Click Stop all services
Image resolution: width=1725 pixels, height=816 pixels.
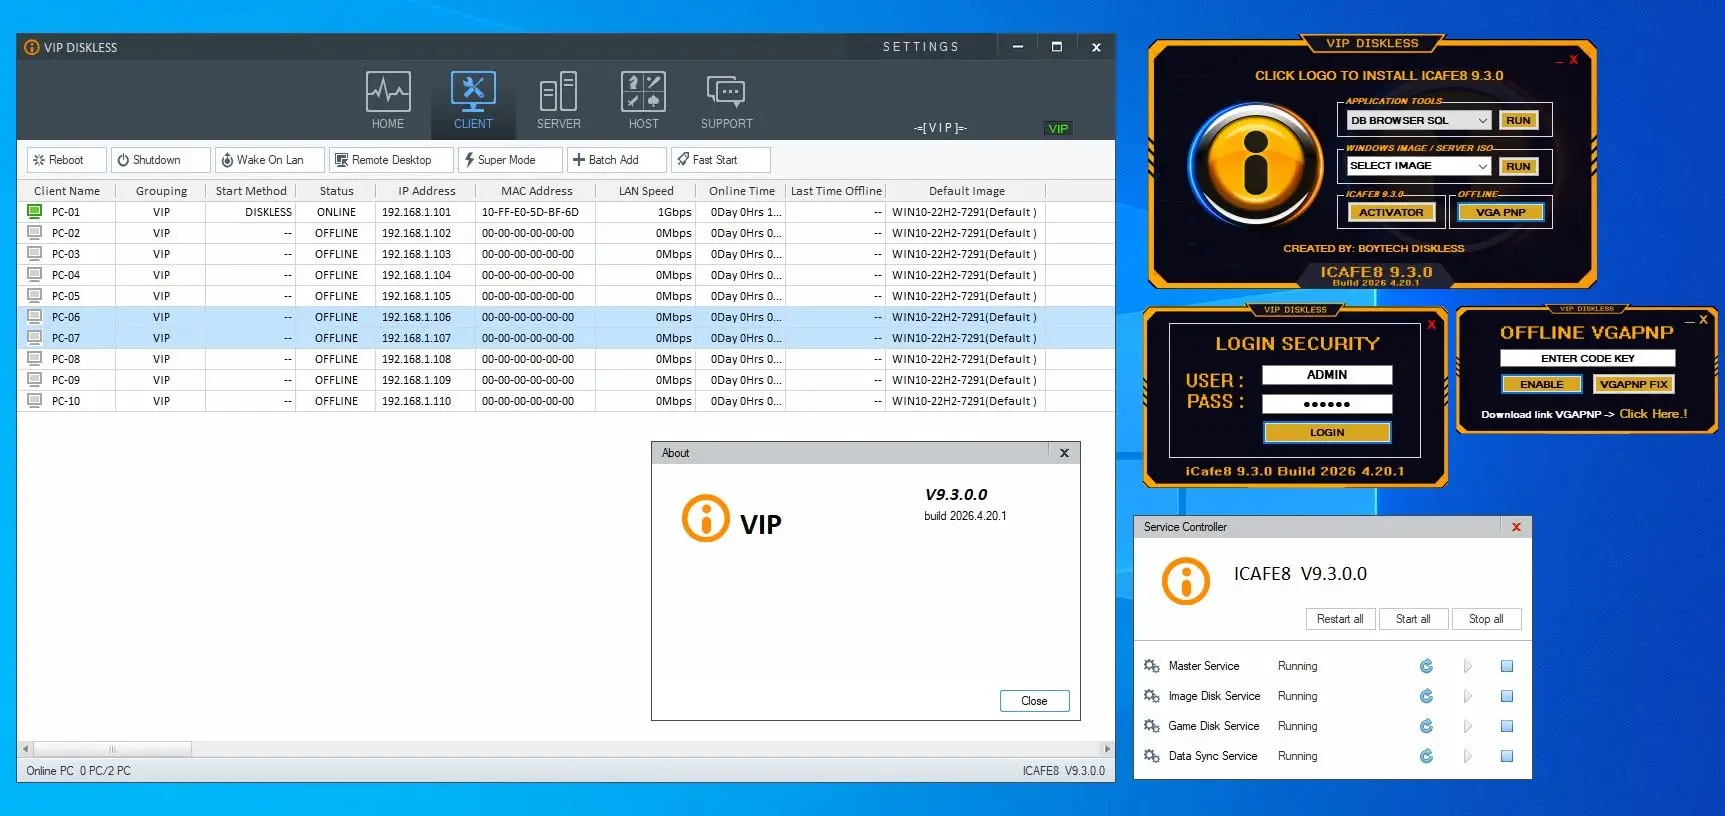(x=1486, y=619)
